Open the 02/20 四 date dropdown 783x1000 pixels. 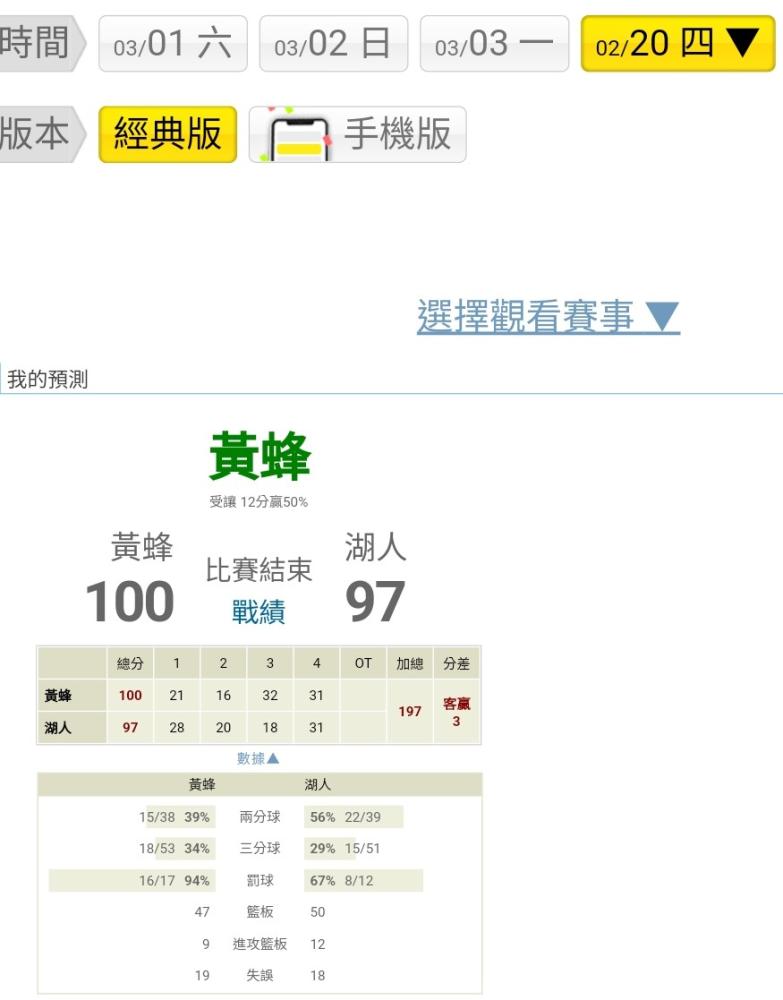coord(678,43)
